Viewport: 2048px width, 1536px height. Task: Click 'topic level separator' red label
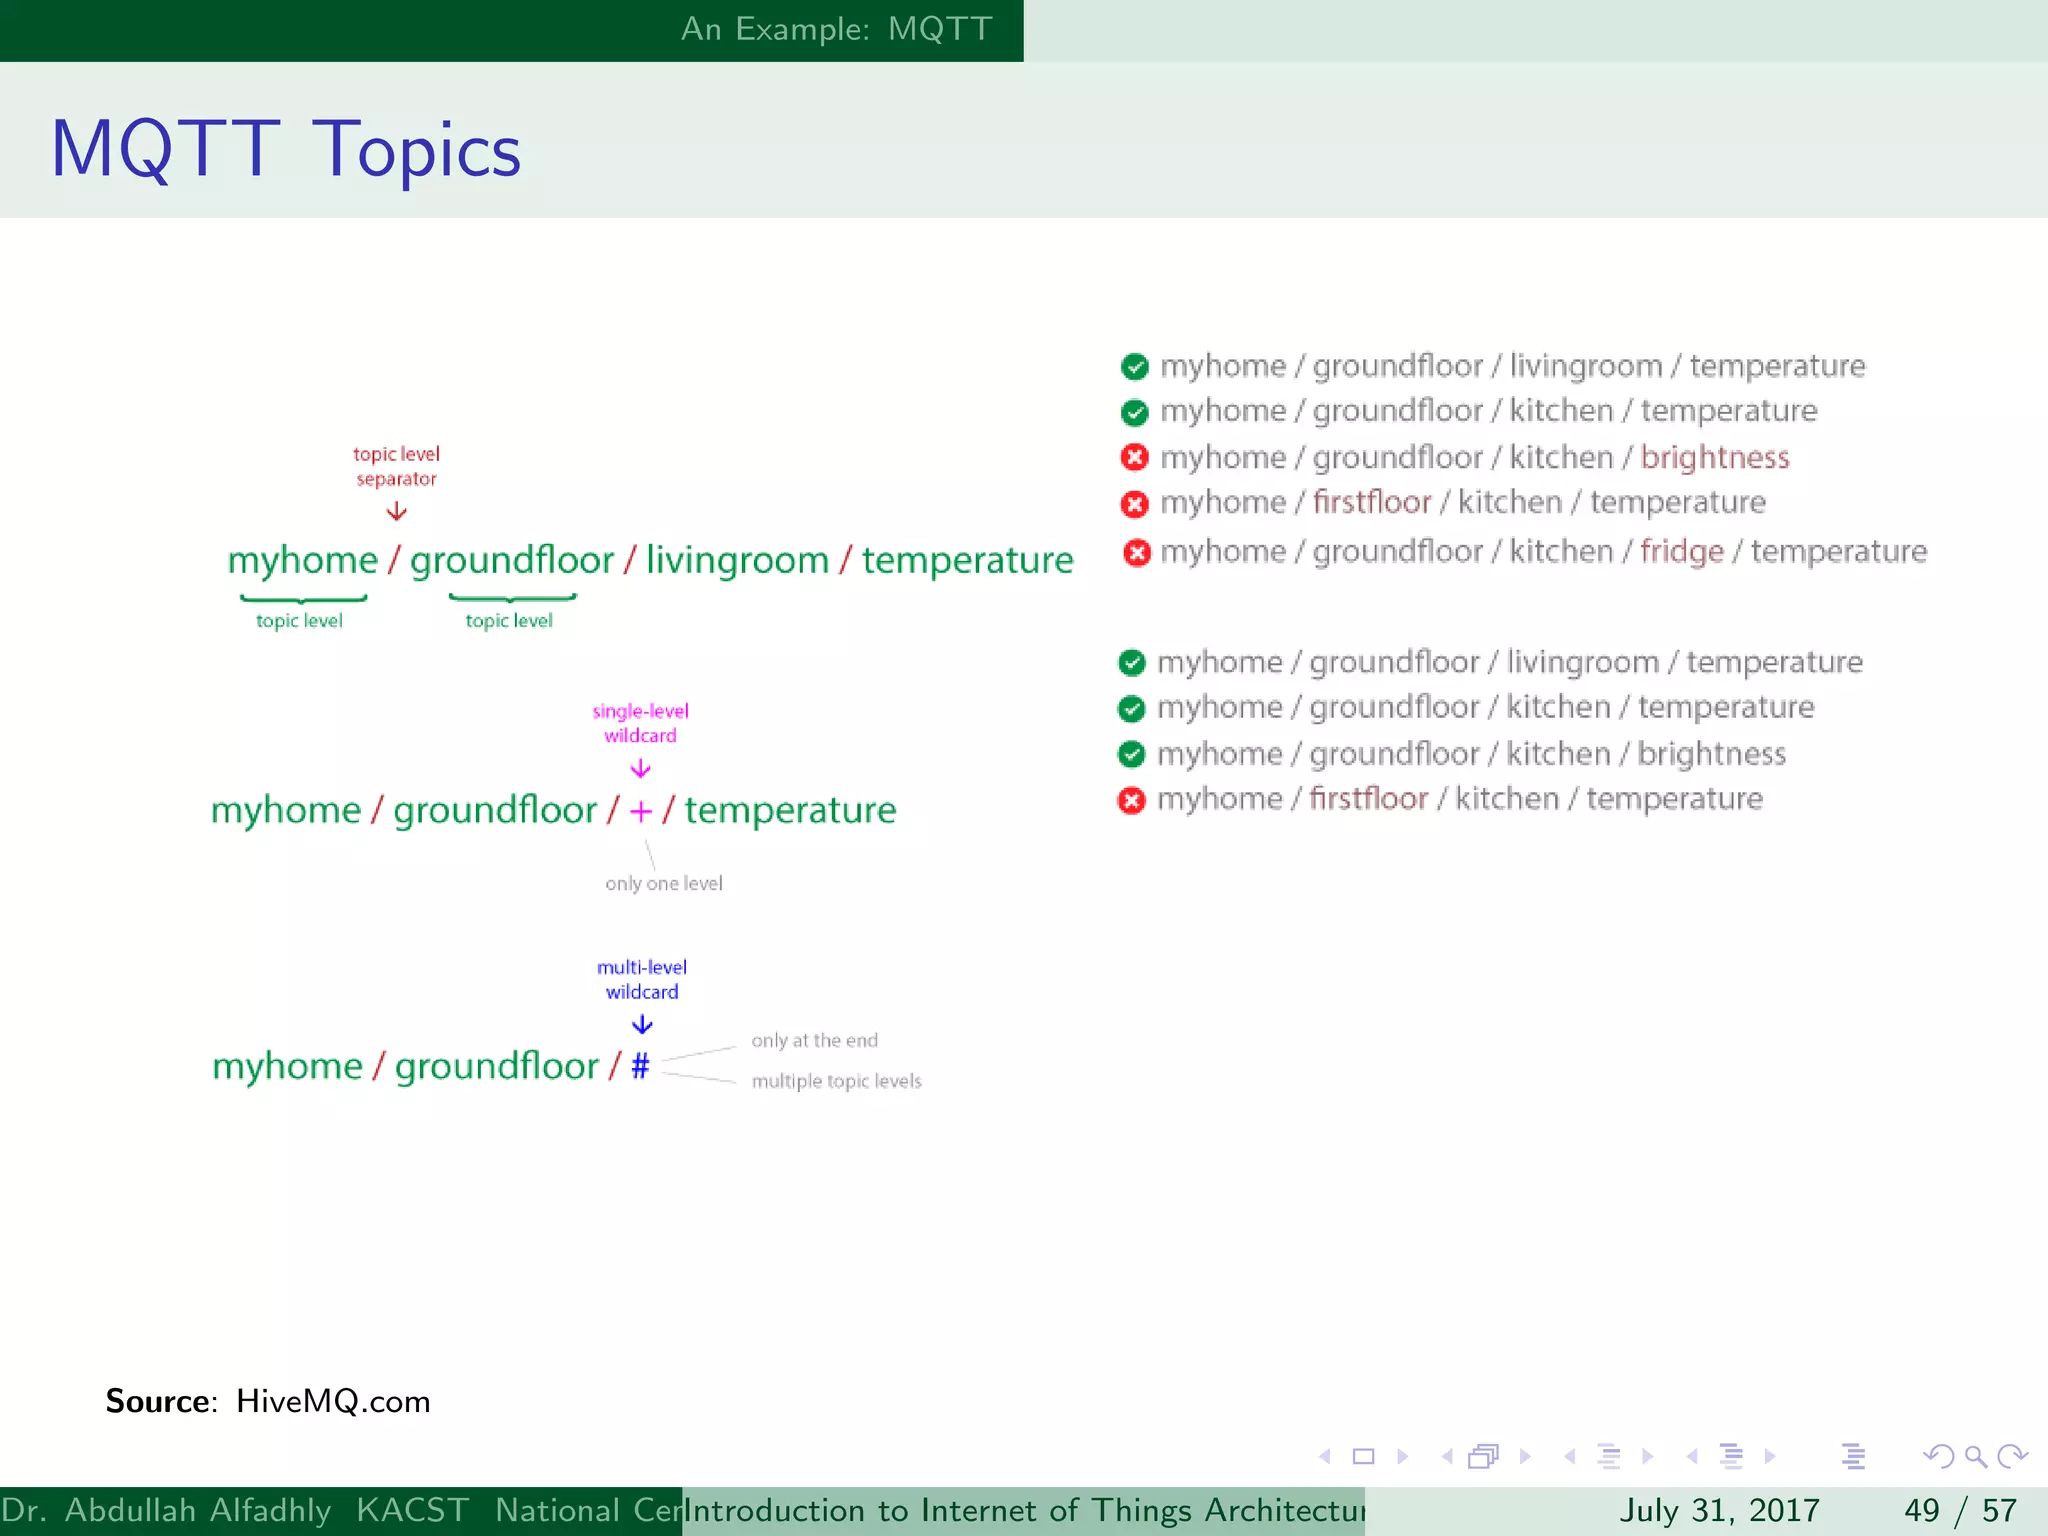click(396, 466)
